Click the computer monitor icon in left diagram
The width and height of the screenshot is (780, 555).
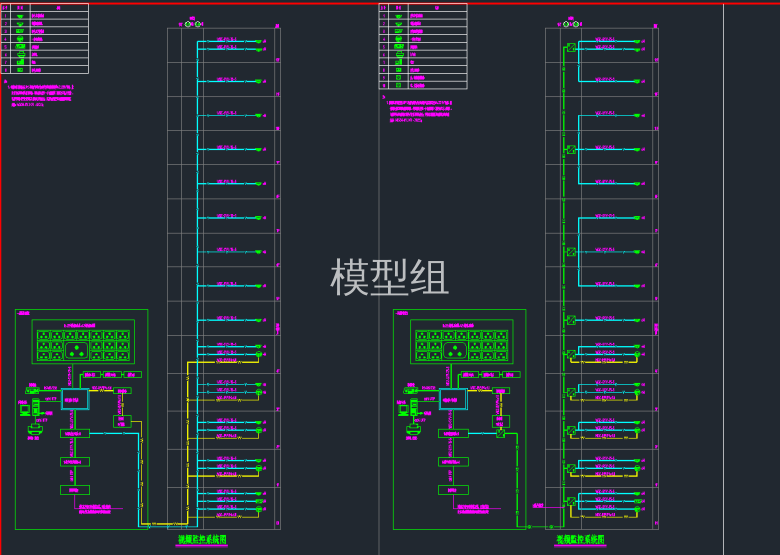24,408
